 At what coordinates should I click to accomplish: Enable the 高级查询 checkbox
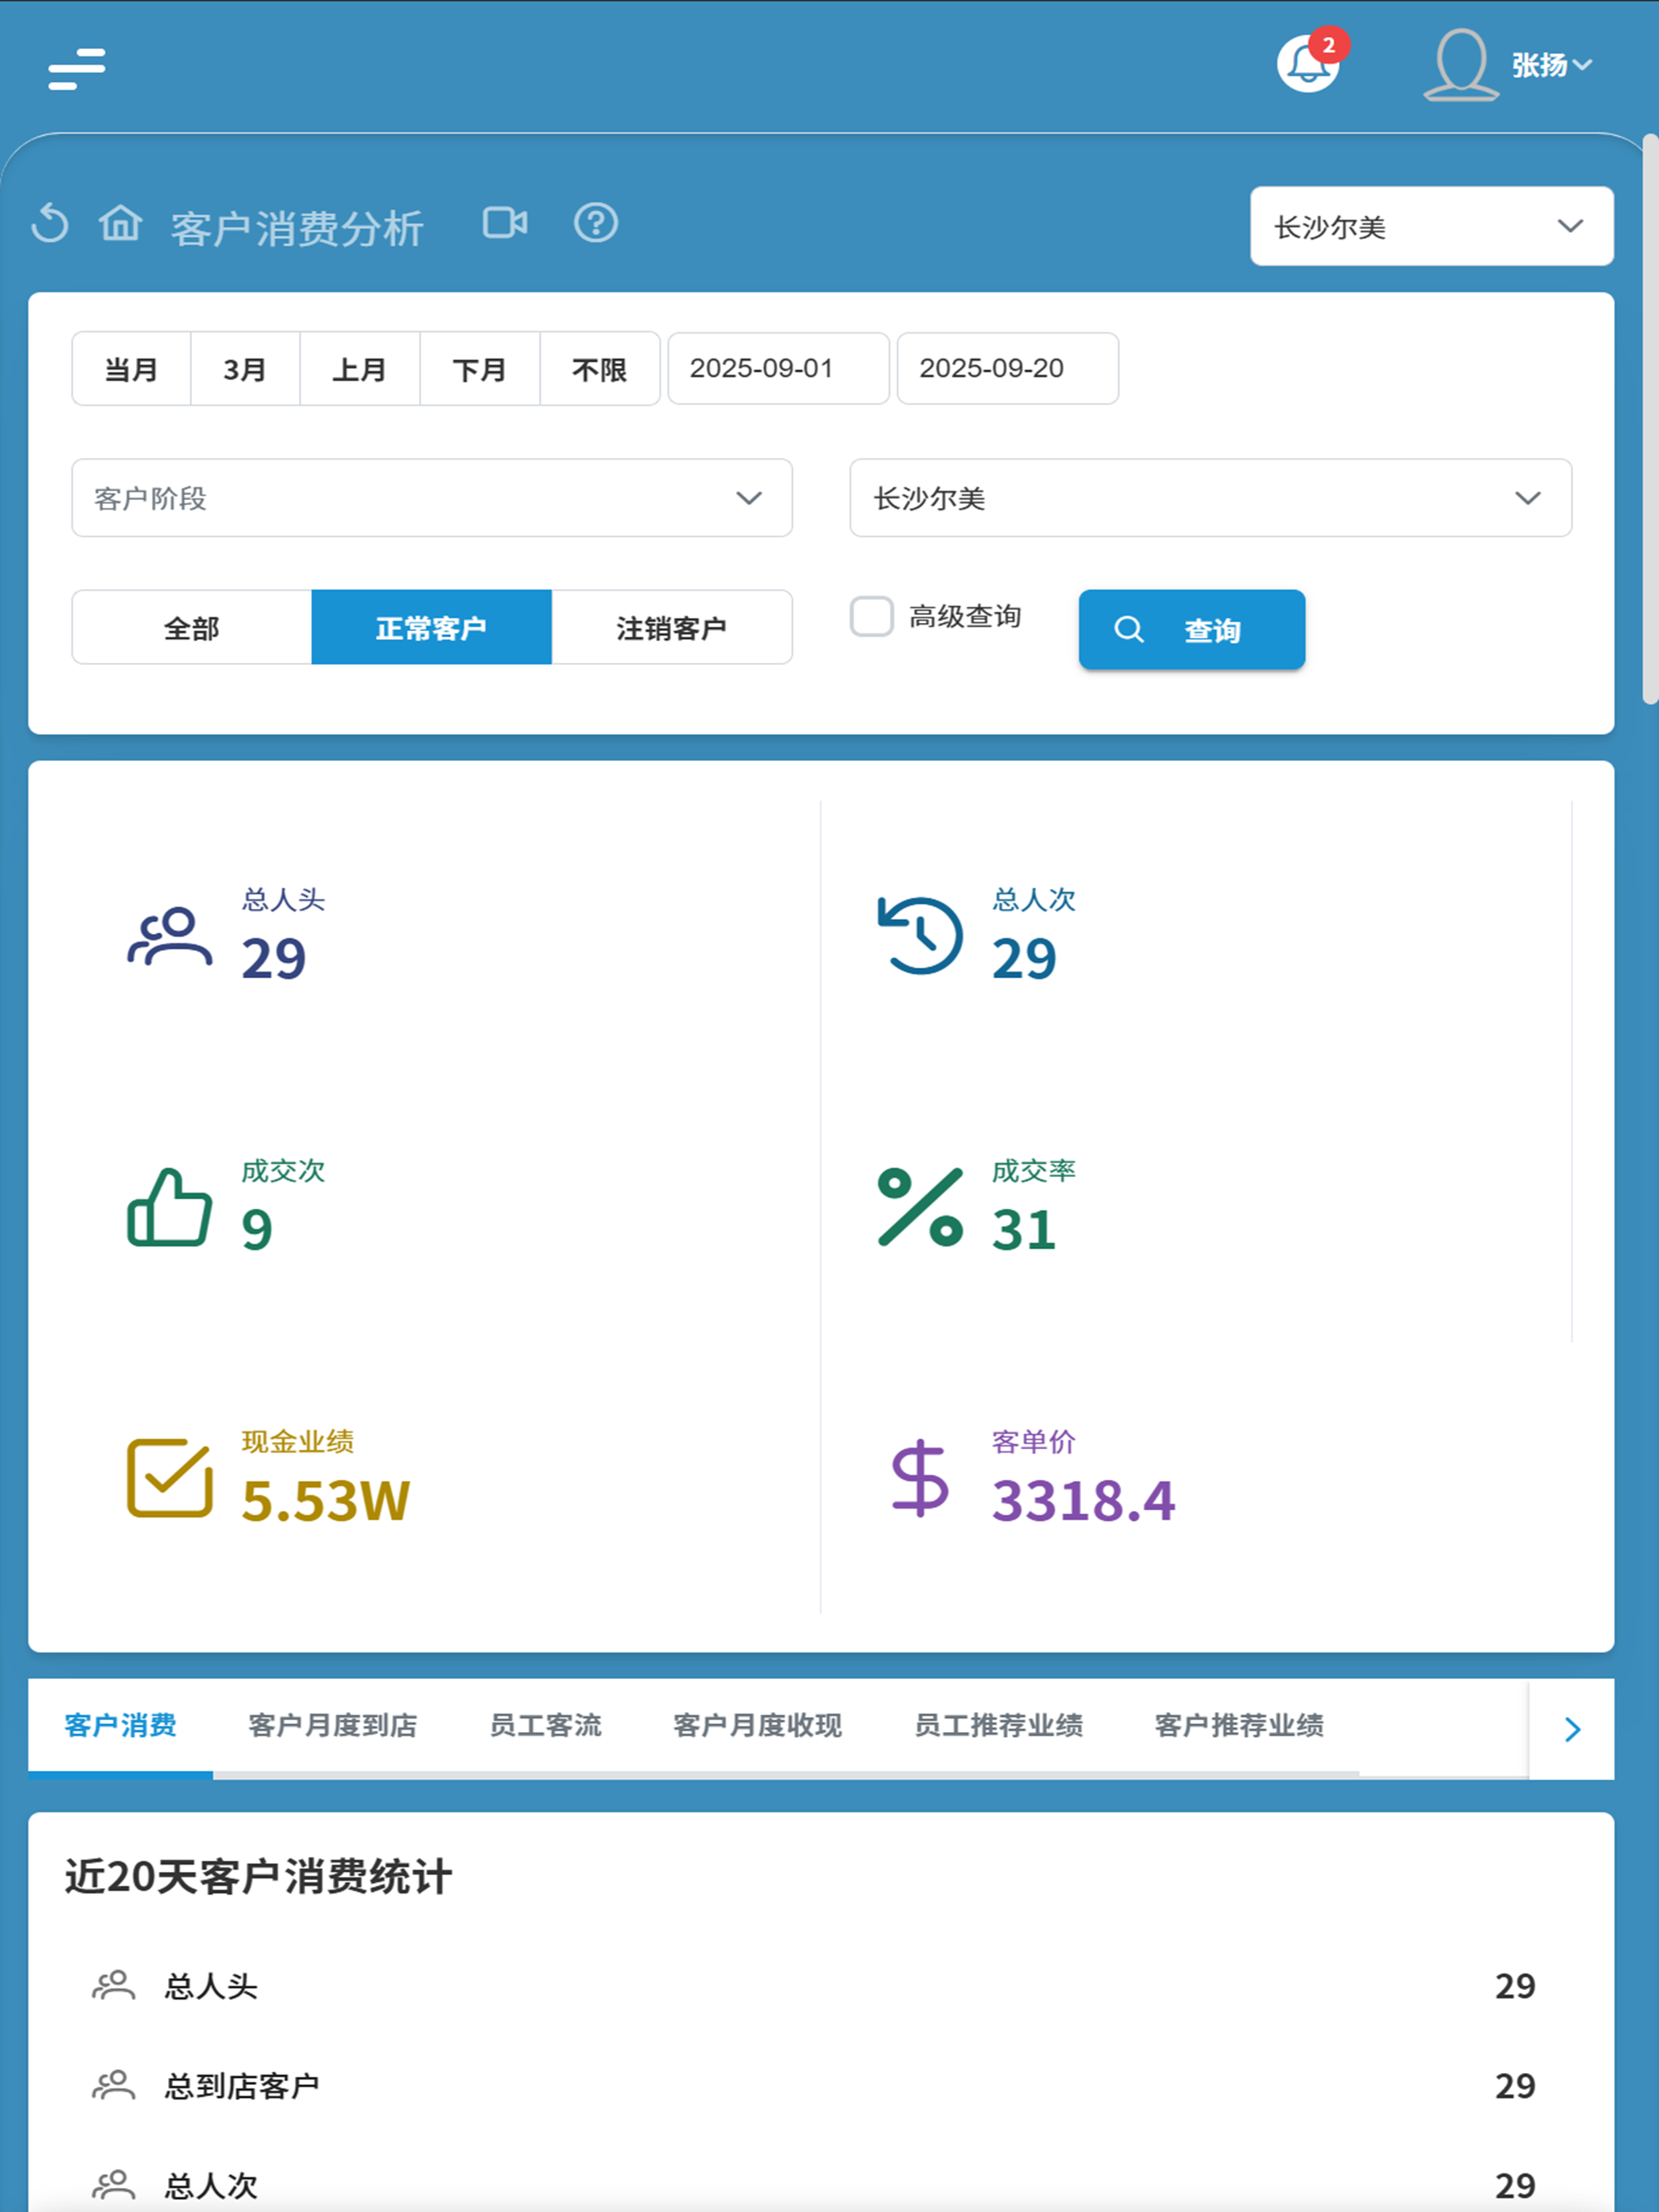(x=872, y=616)
